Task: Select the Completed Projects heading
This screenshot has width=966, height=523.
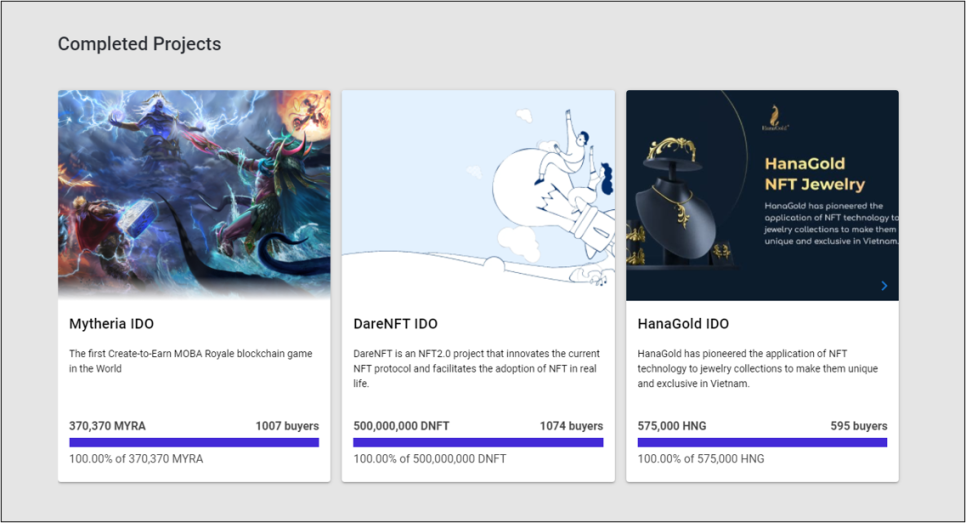Action: (139, 44)
